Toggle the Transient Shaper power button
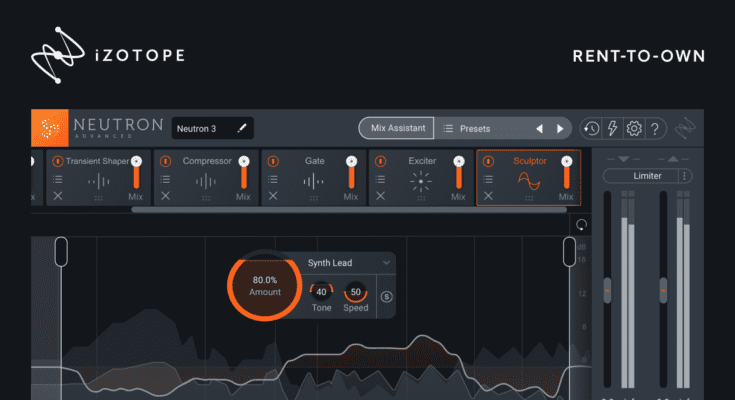This screenshot has height=400, width=735. [x=57, y=161]
